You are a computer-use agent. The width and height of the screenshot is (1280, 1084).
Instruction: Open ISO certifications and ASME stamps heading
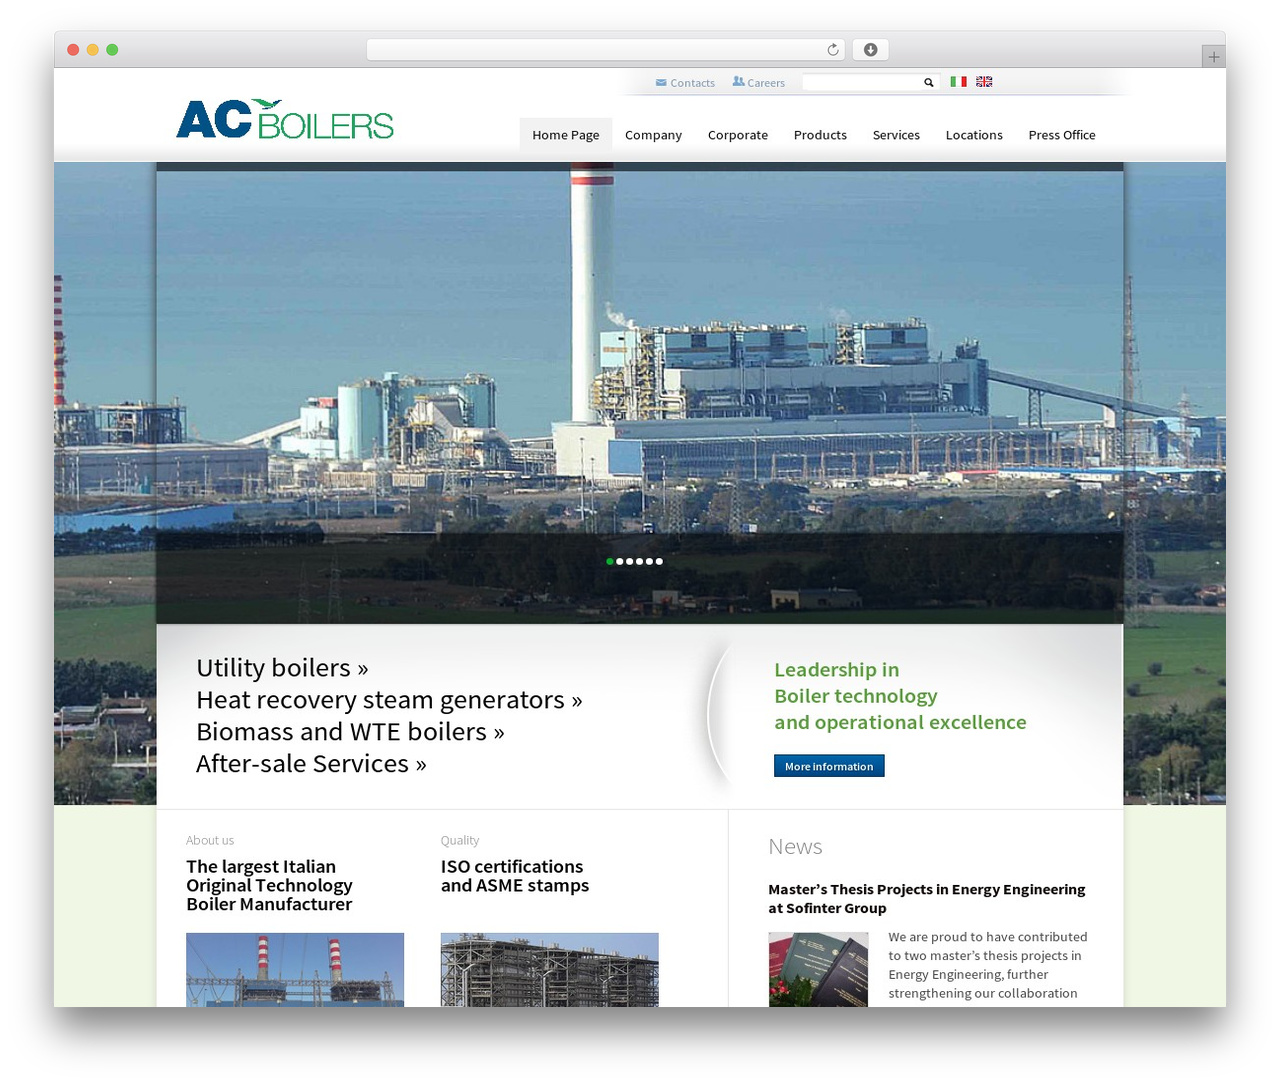coord(515,876)
